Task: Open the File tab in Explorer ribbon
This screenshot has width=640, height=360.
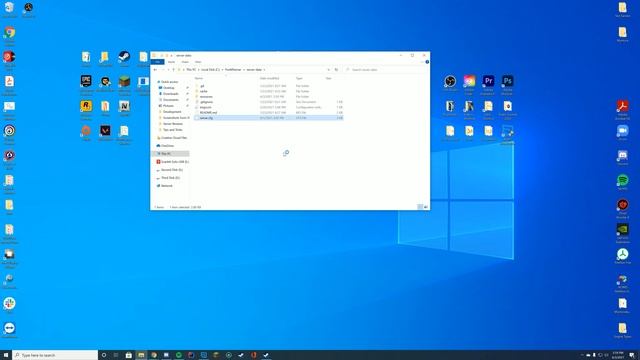Action: click(158, 62)
